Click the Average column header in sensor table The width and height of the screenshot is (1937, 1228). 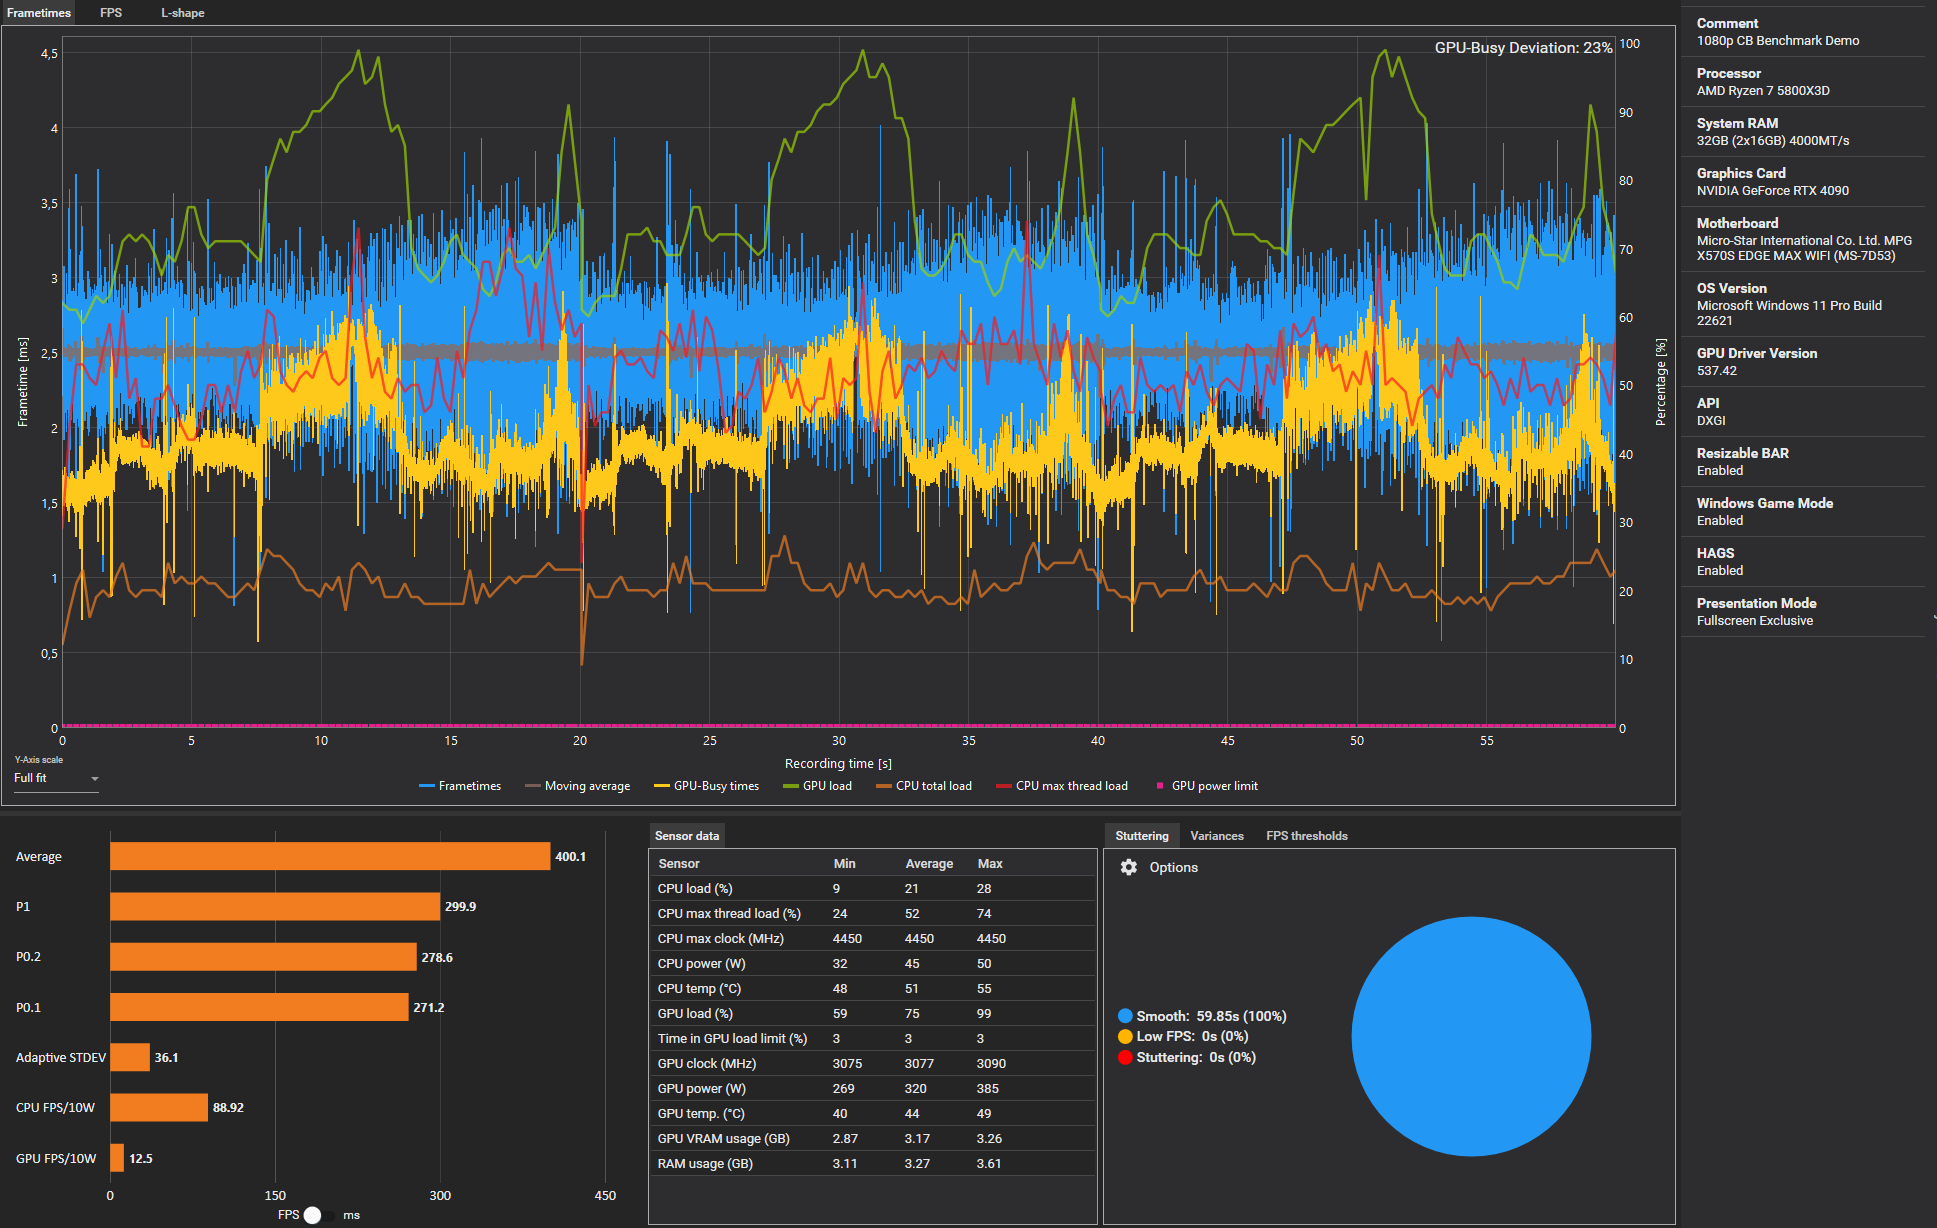[x=929, y=863]
